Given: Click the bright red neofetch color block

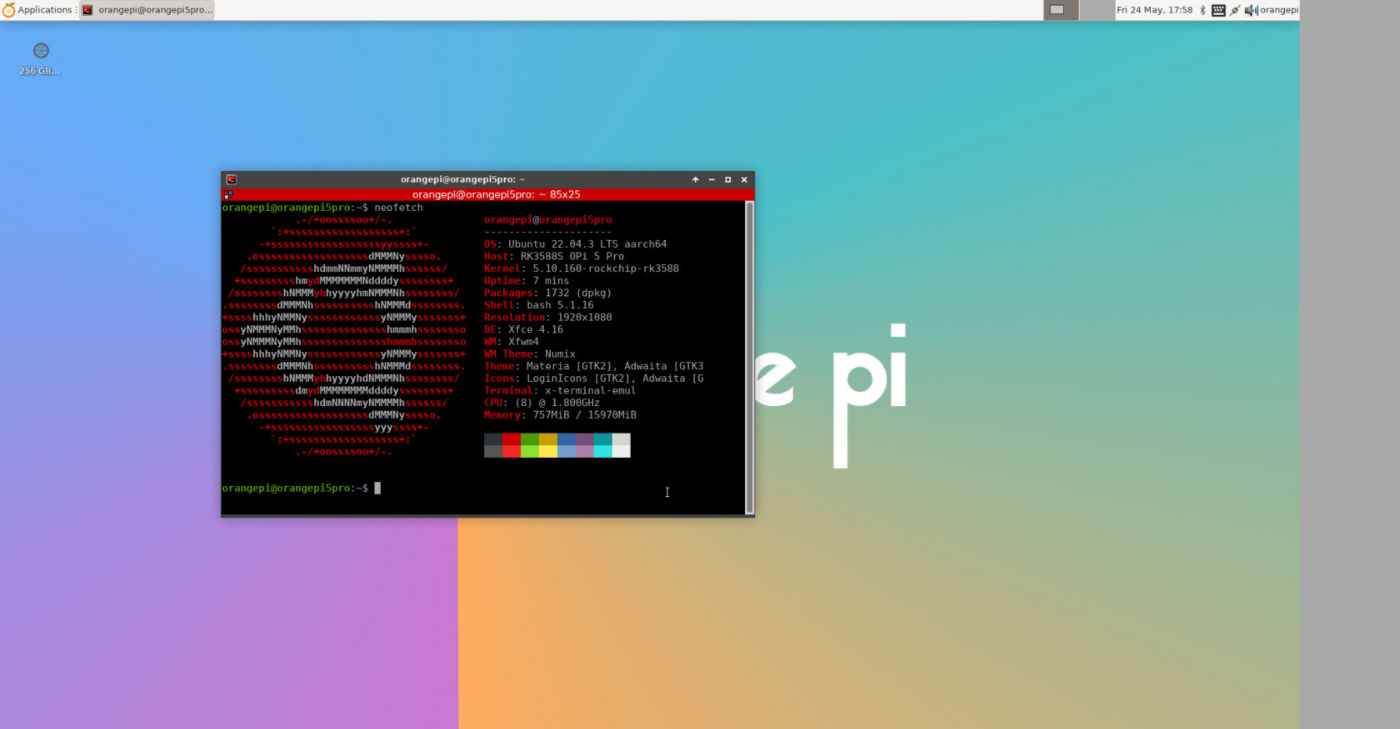Looking at the screenshot, I should tap(511, 451).
